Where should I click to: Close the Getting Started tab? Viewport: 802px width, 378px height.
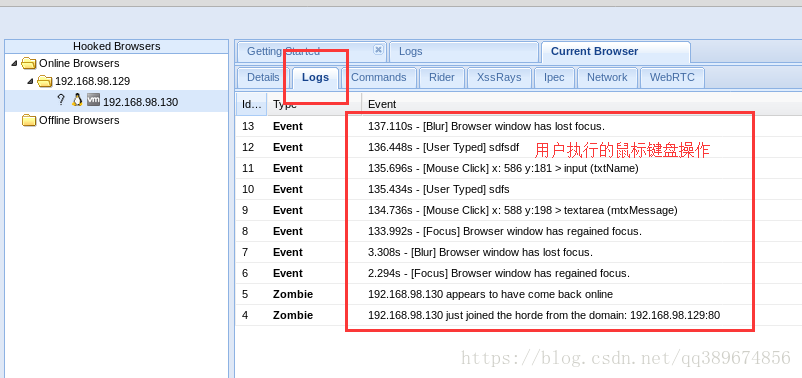[378, 50]
